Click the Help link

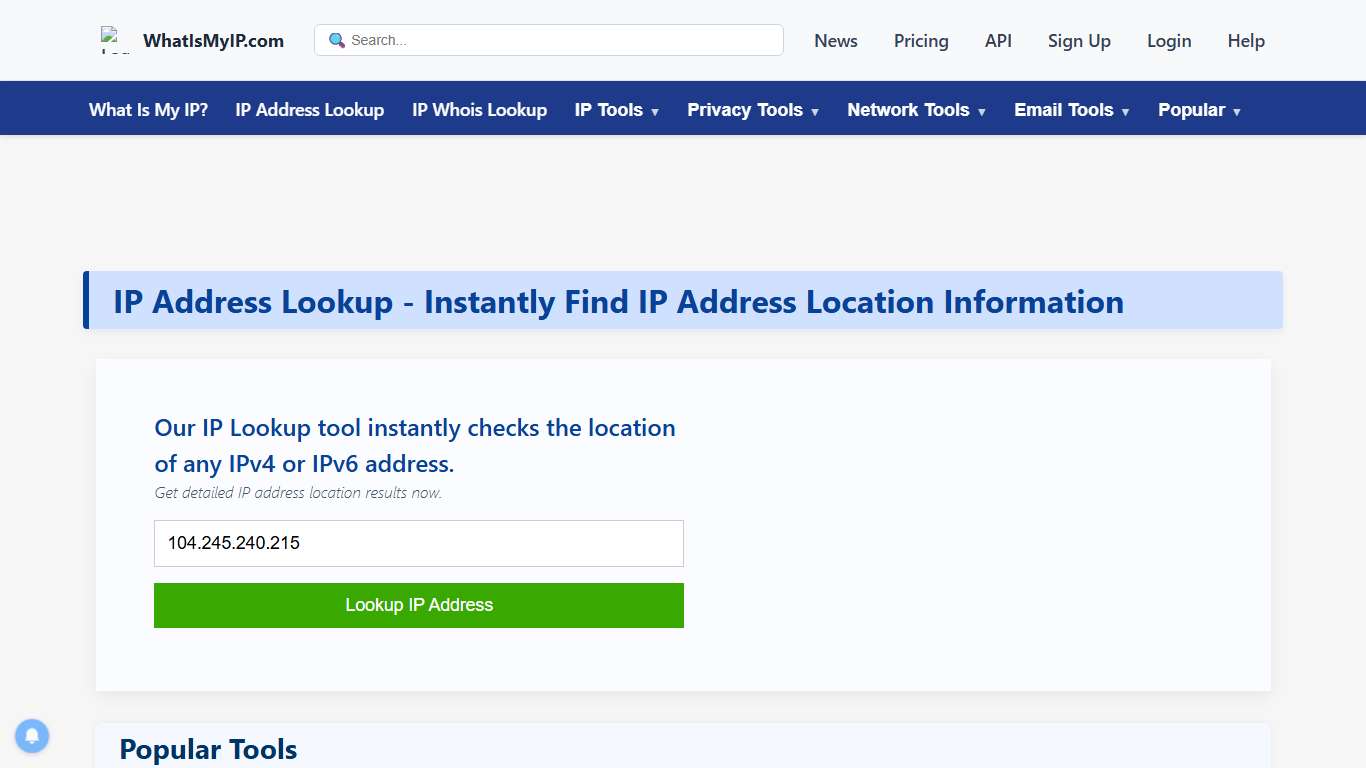click(x=1246, y=41)
